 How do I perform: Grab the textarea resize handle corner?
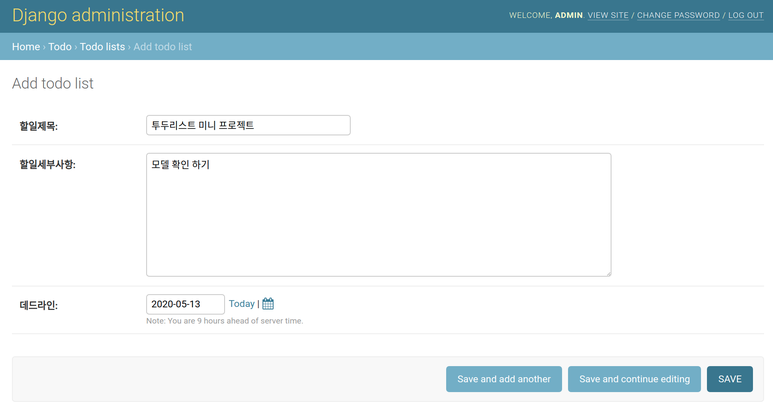pyautogui.click(x=606, y=271)
